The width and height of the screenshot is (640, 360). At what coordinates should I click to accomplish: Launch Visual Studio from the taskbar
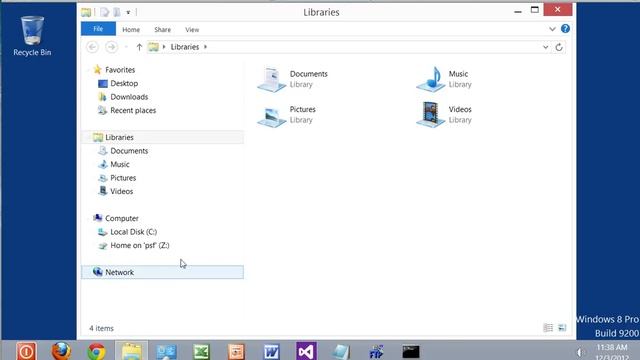[x=307, y=351]
